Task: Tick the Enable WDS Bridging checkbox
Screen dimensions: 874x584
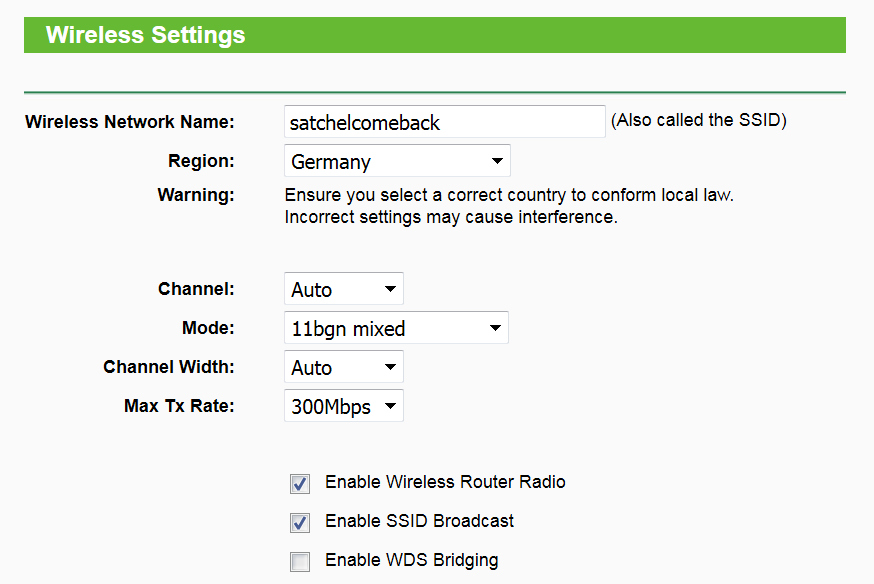Action: point(300,562)
